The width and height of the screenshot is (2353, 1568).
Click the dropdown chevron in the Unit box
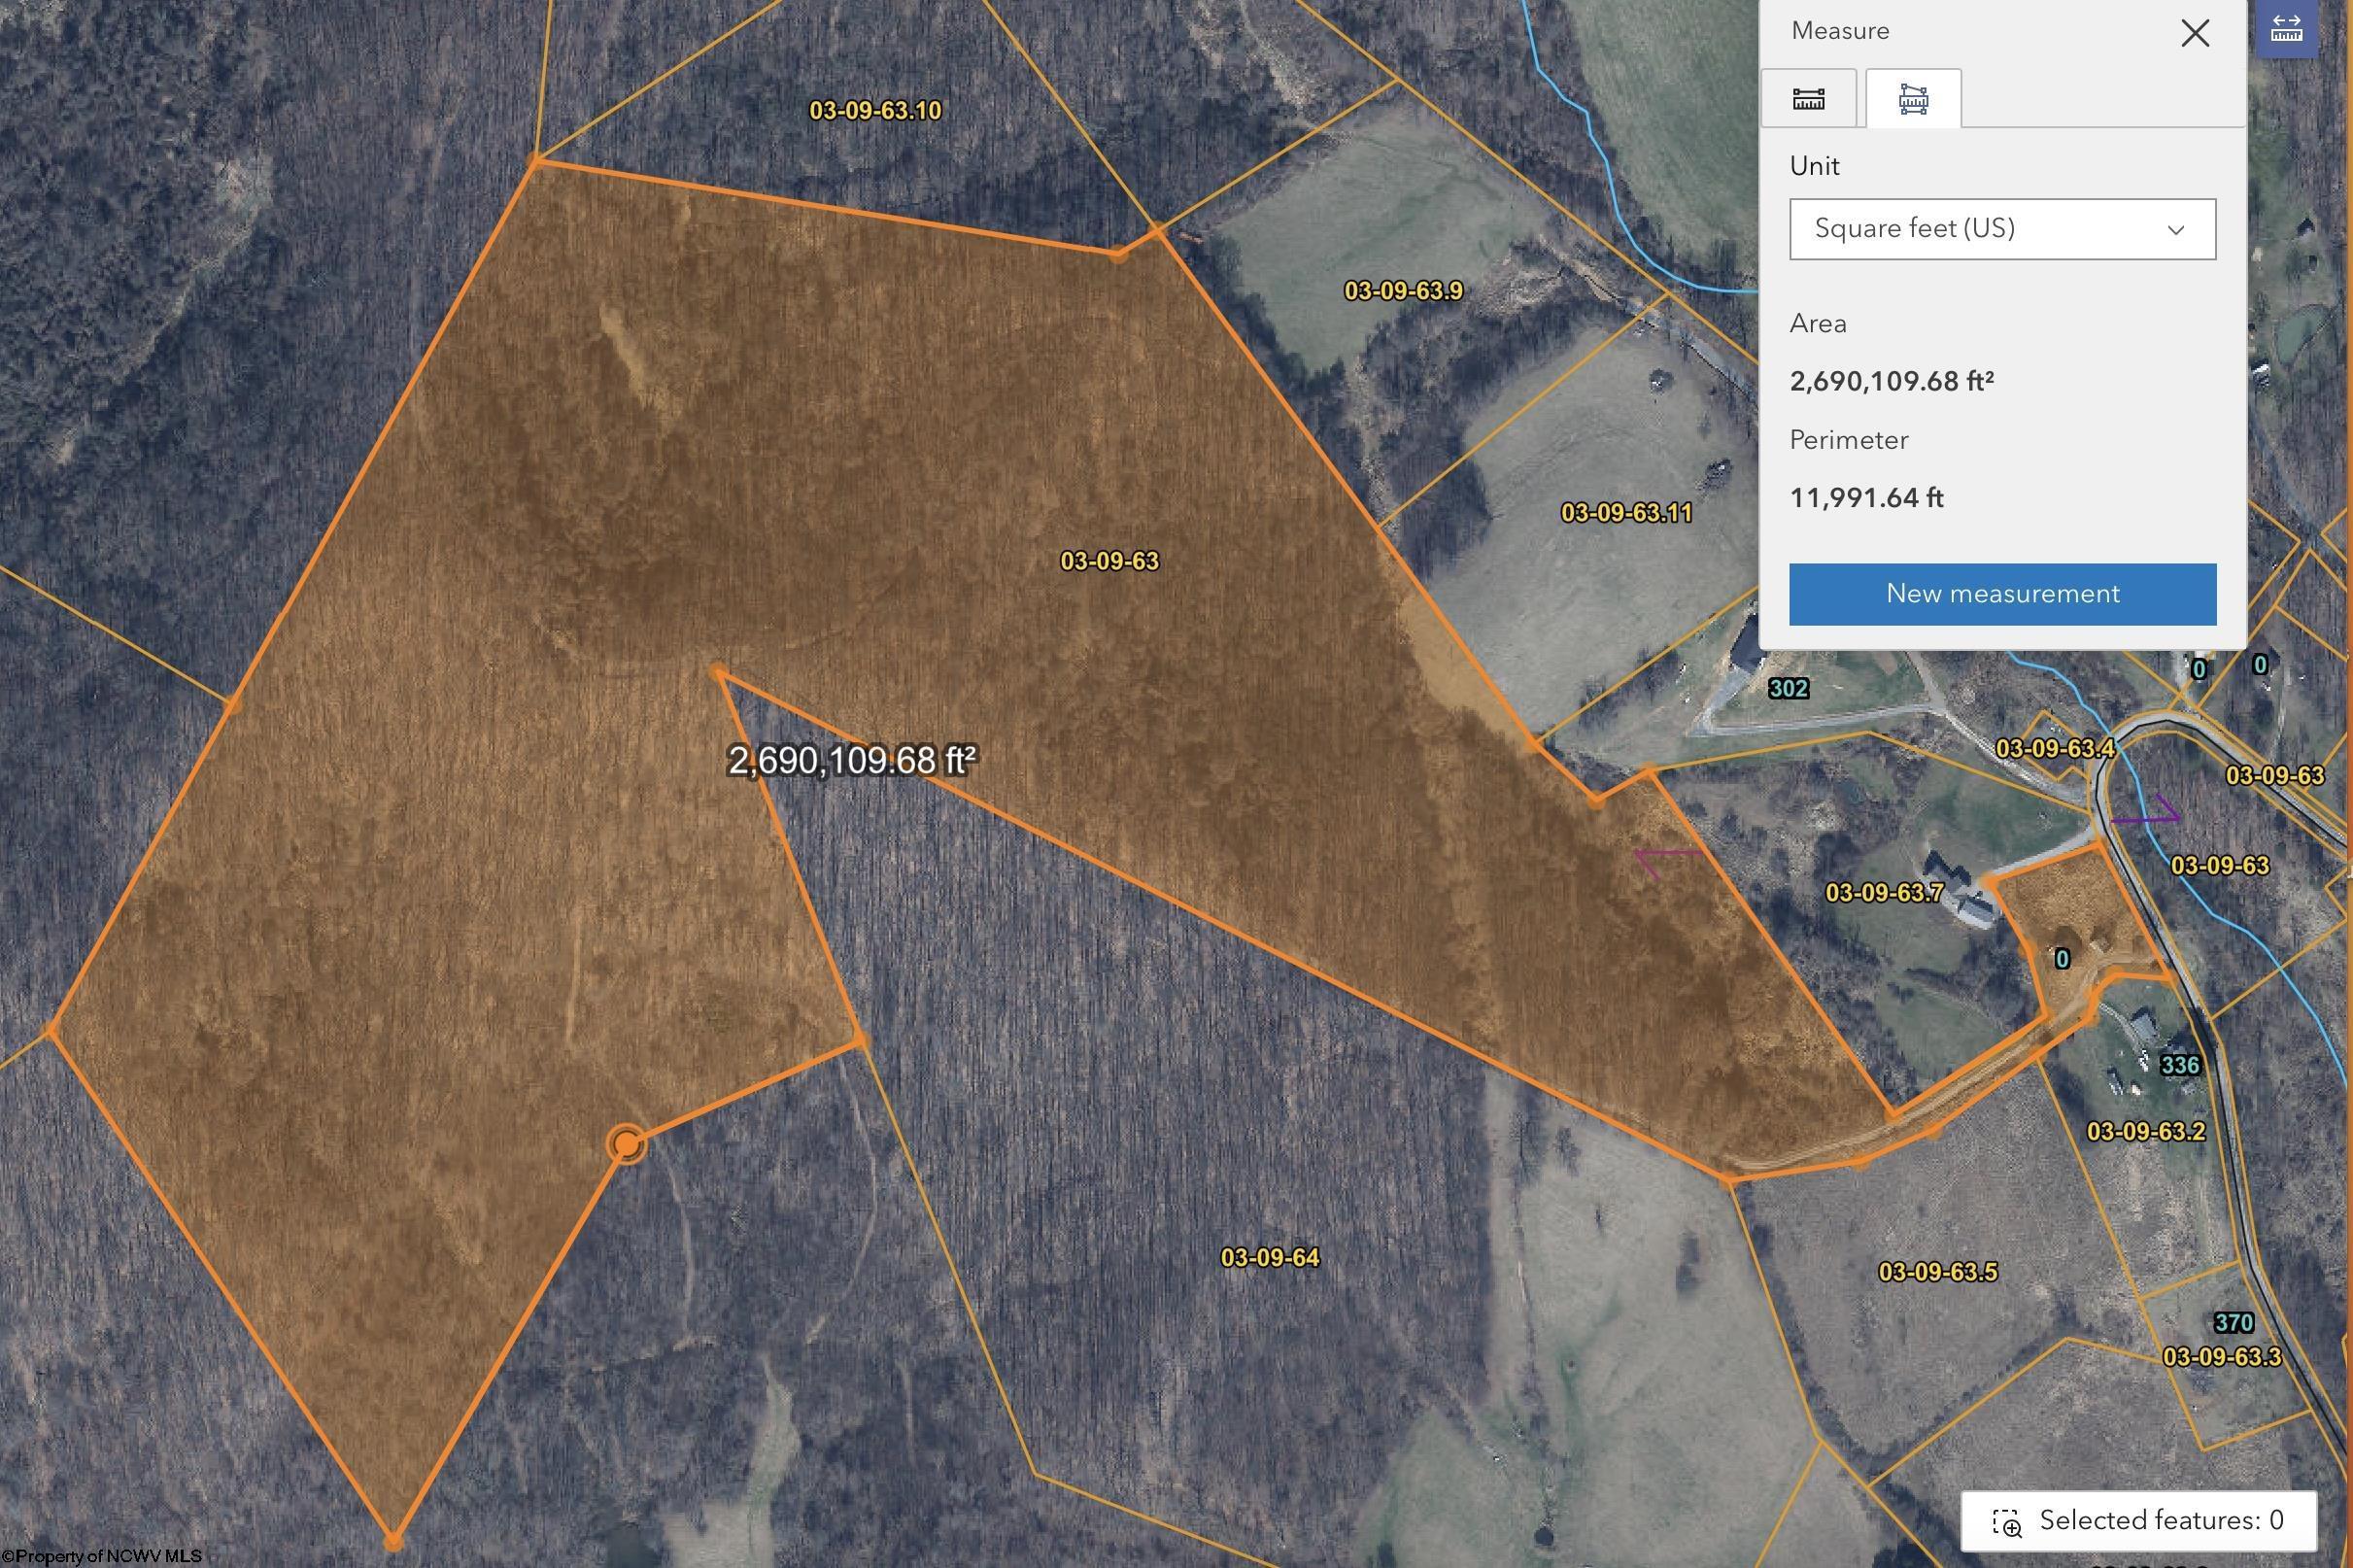click(x=2175, y=230)
